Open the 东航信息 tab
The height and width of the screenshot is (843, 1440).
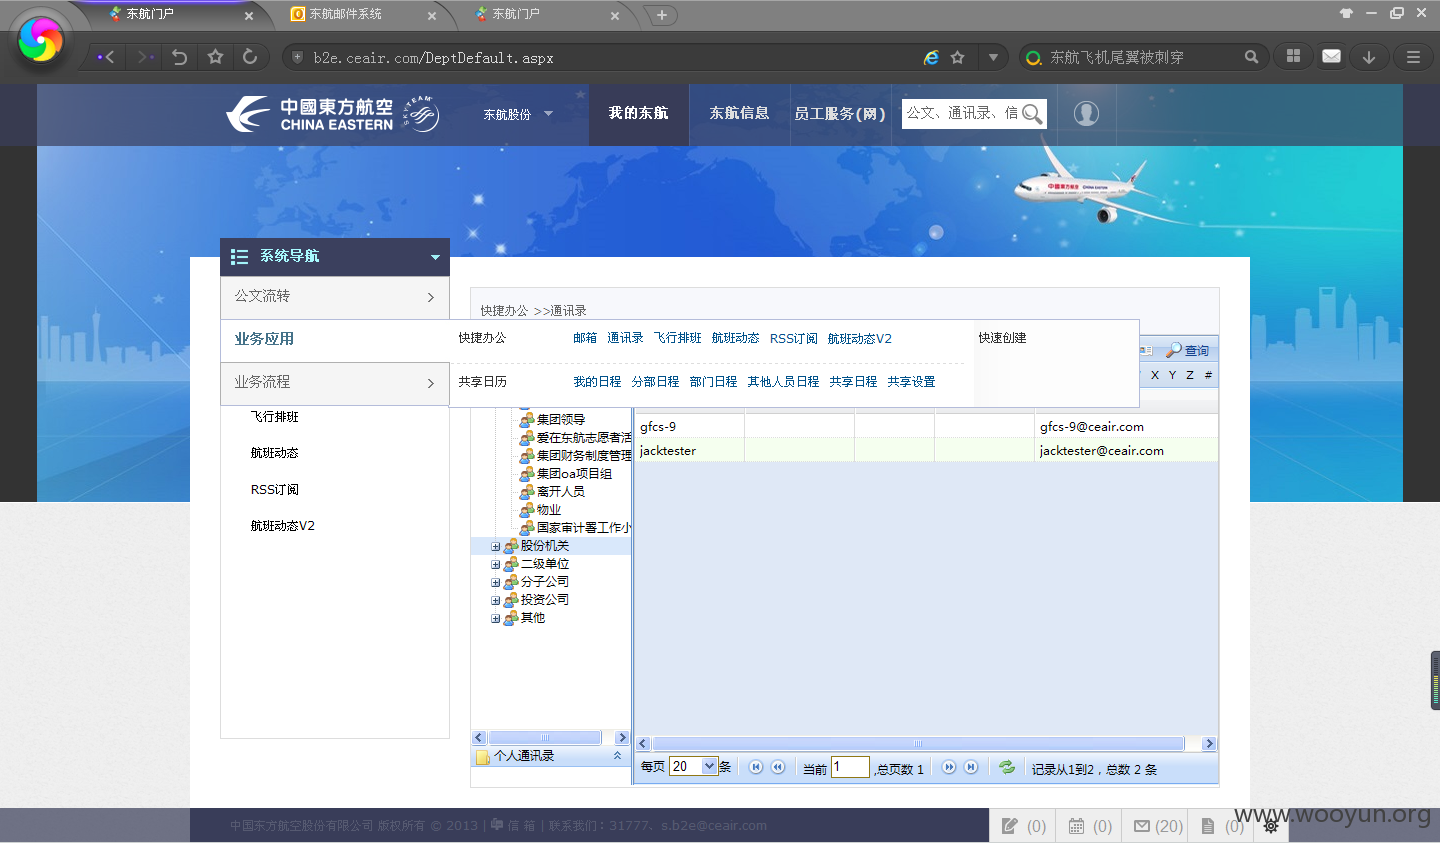[x=740, y=113]
